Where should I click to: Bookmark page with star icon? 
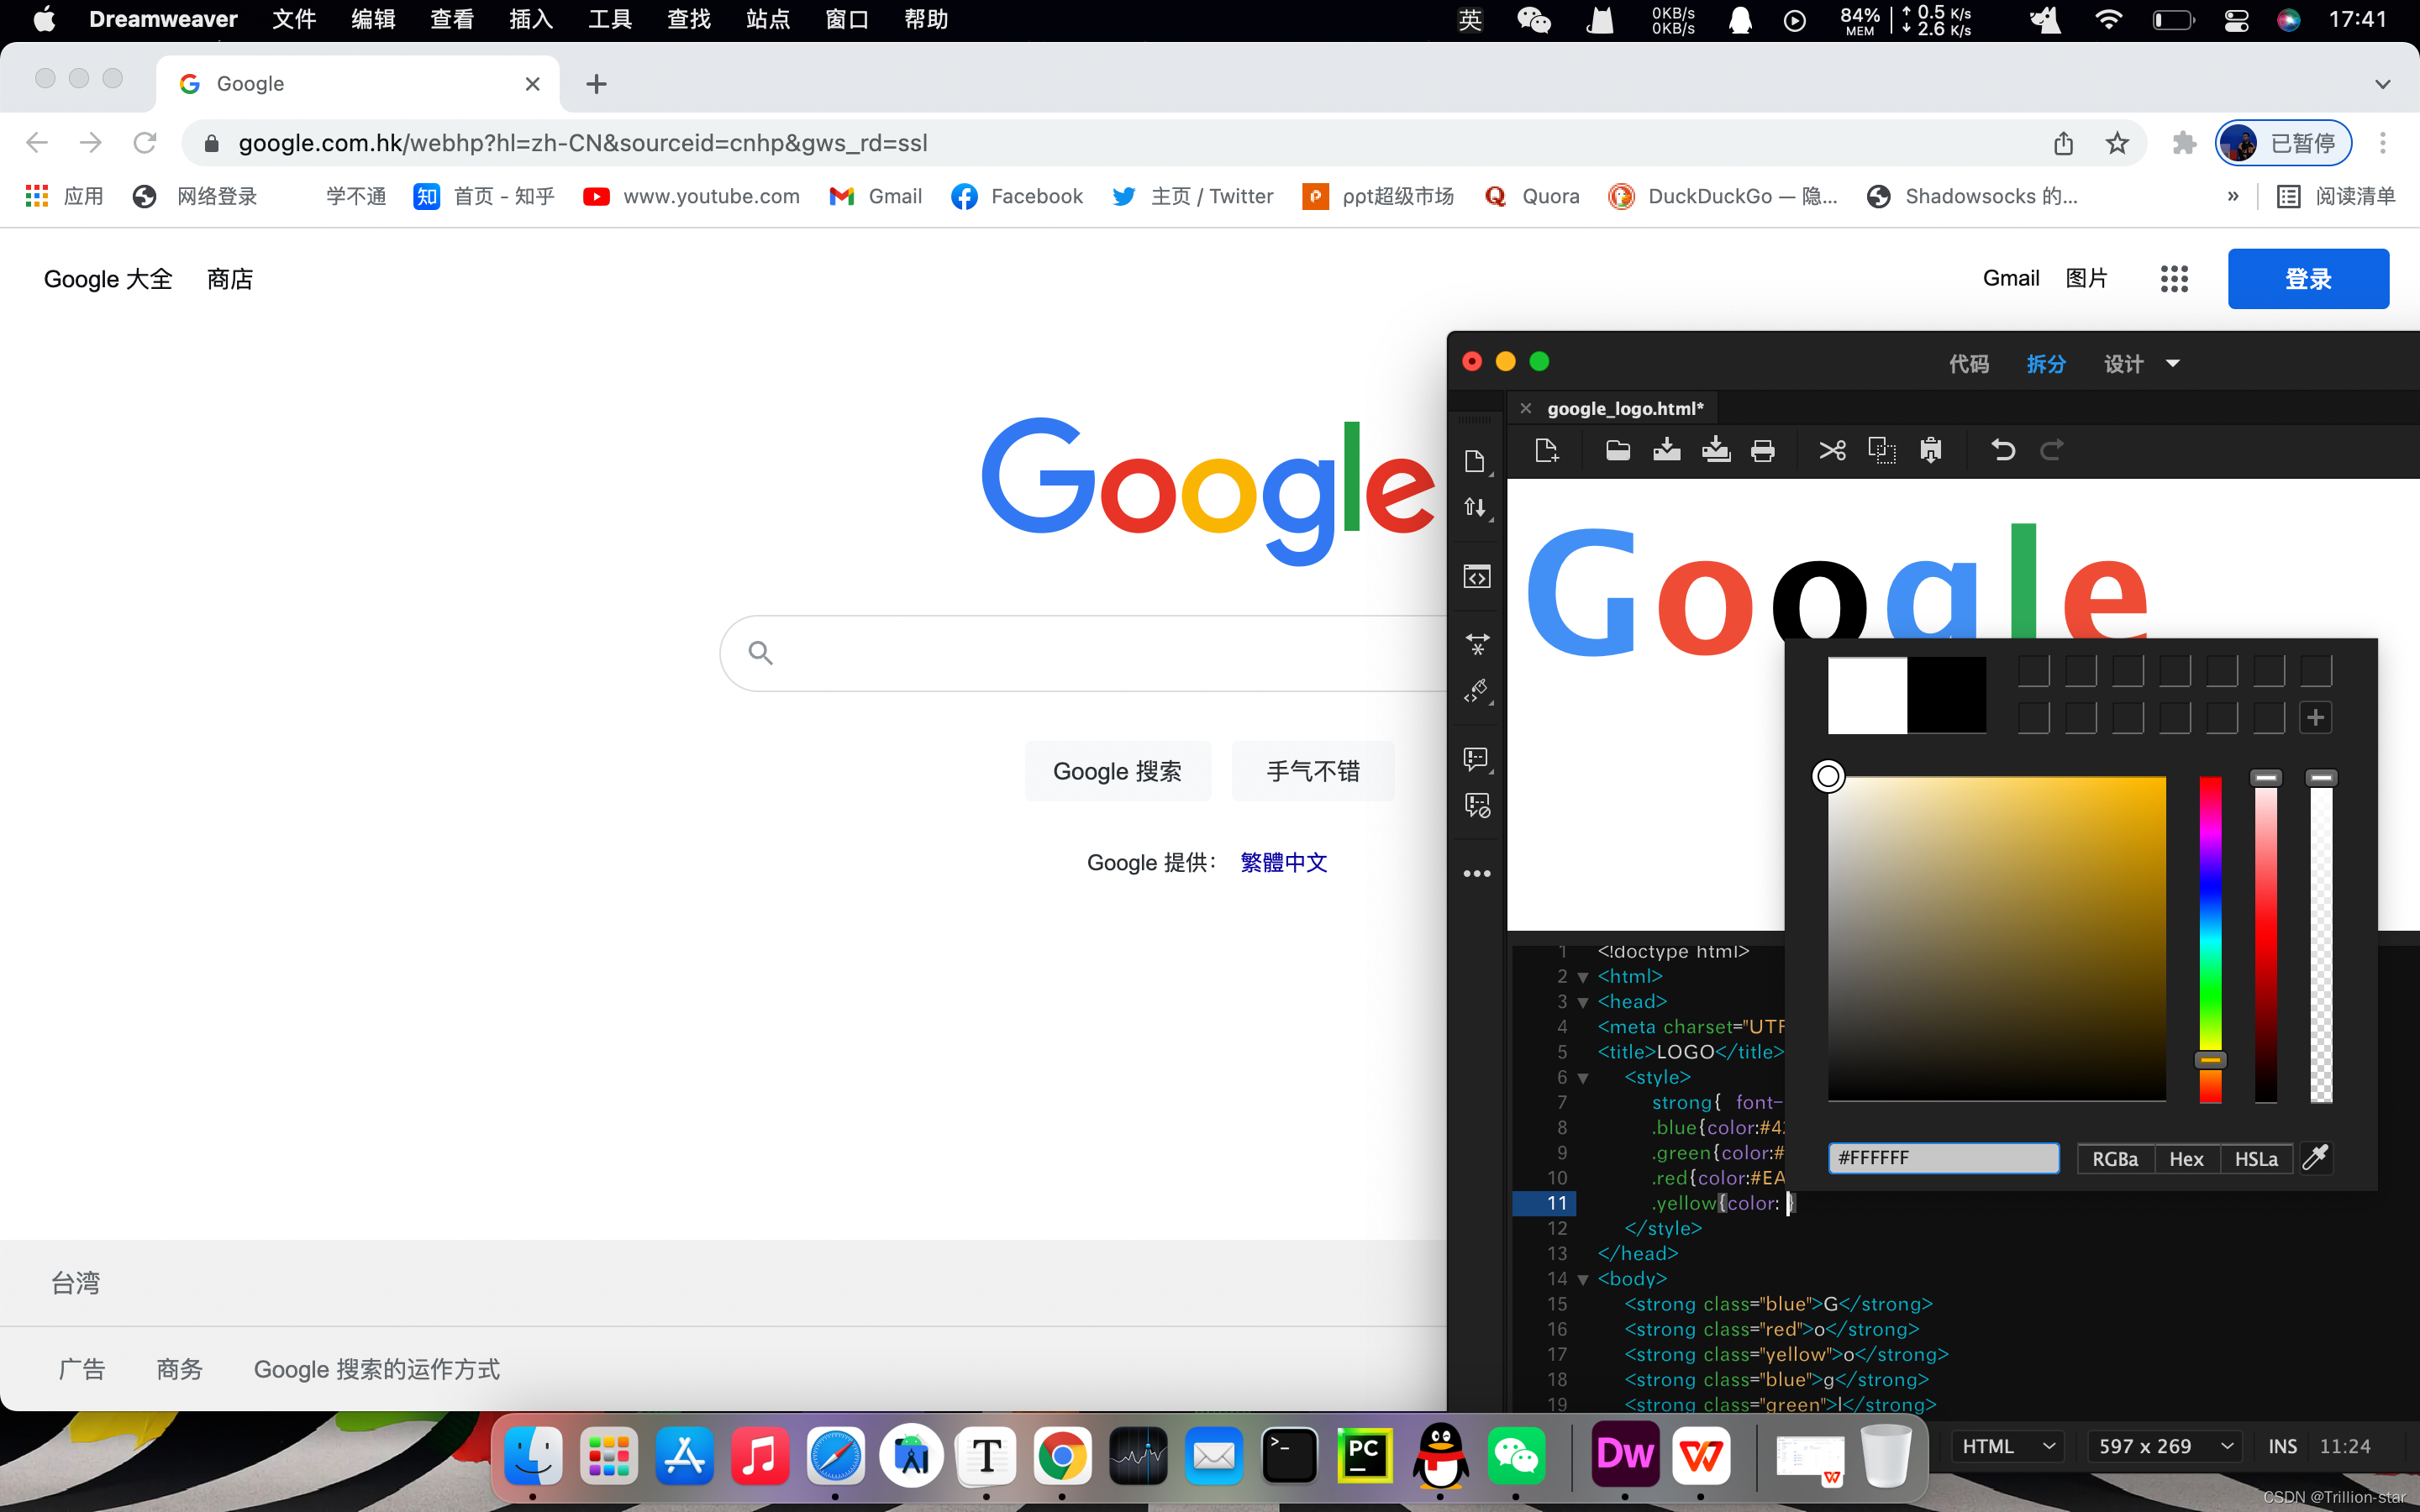click(x=2117, y=143)
